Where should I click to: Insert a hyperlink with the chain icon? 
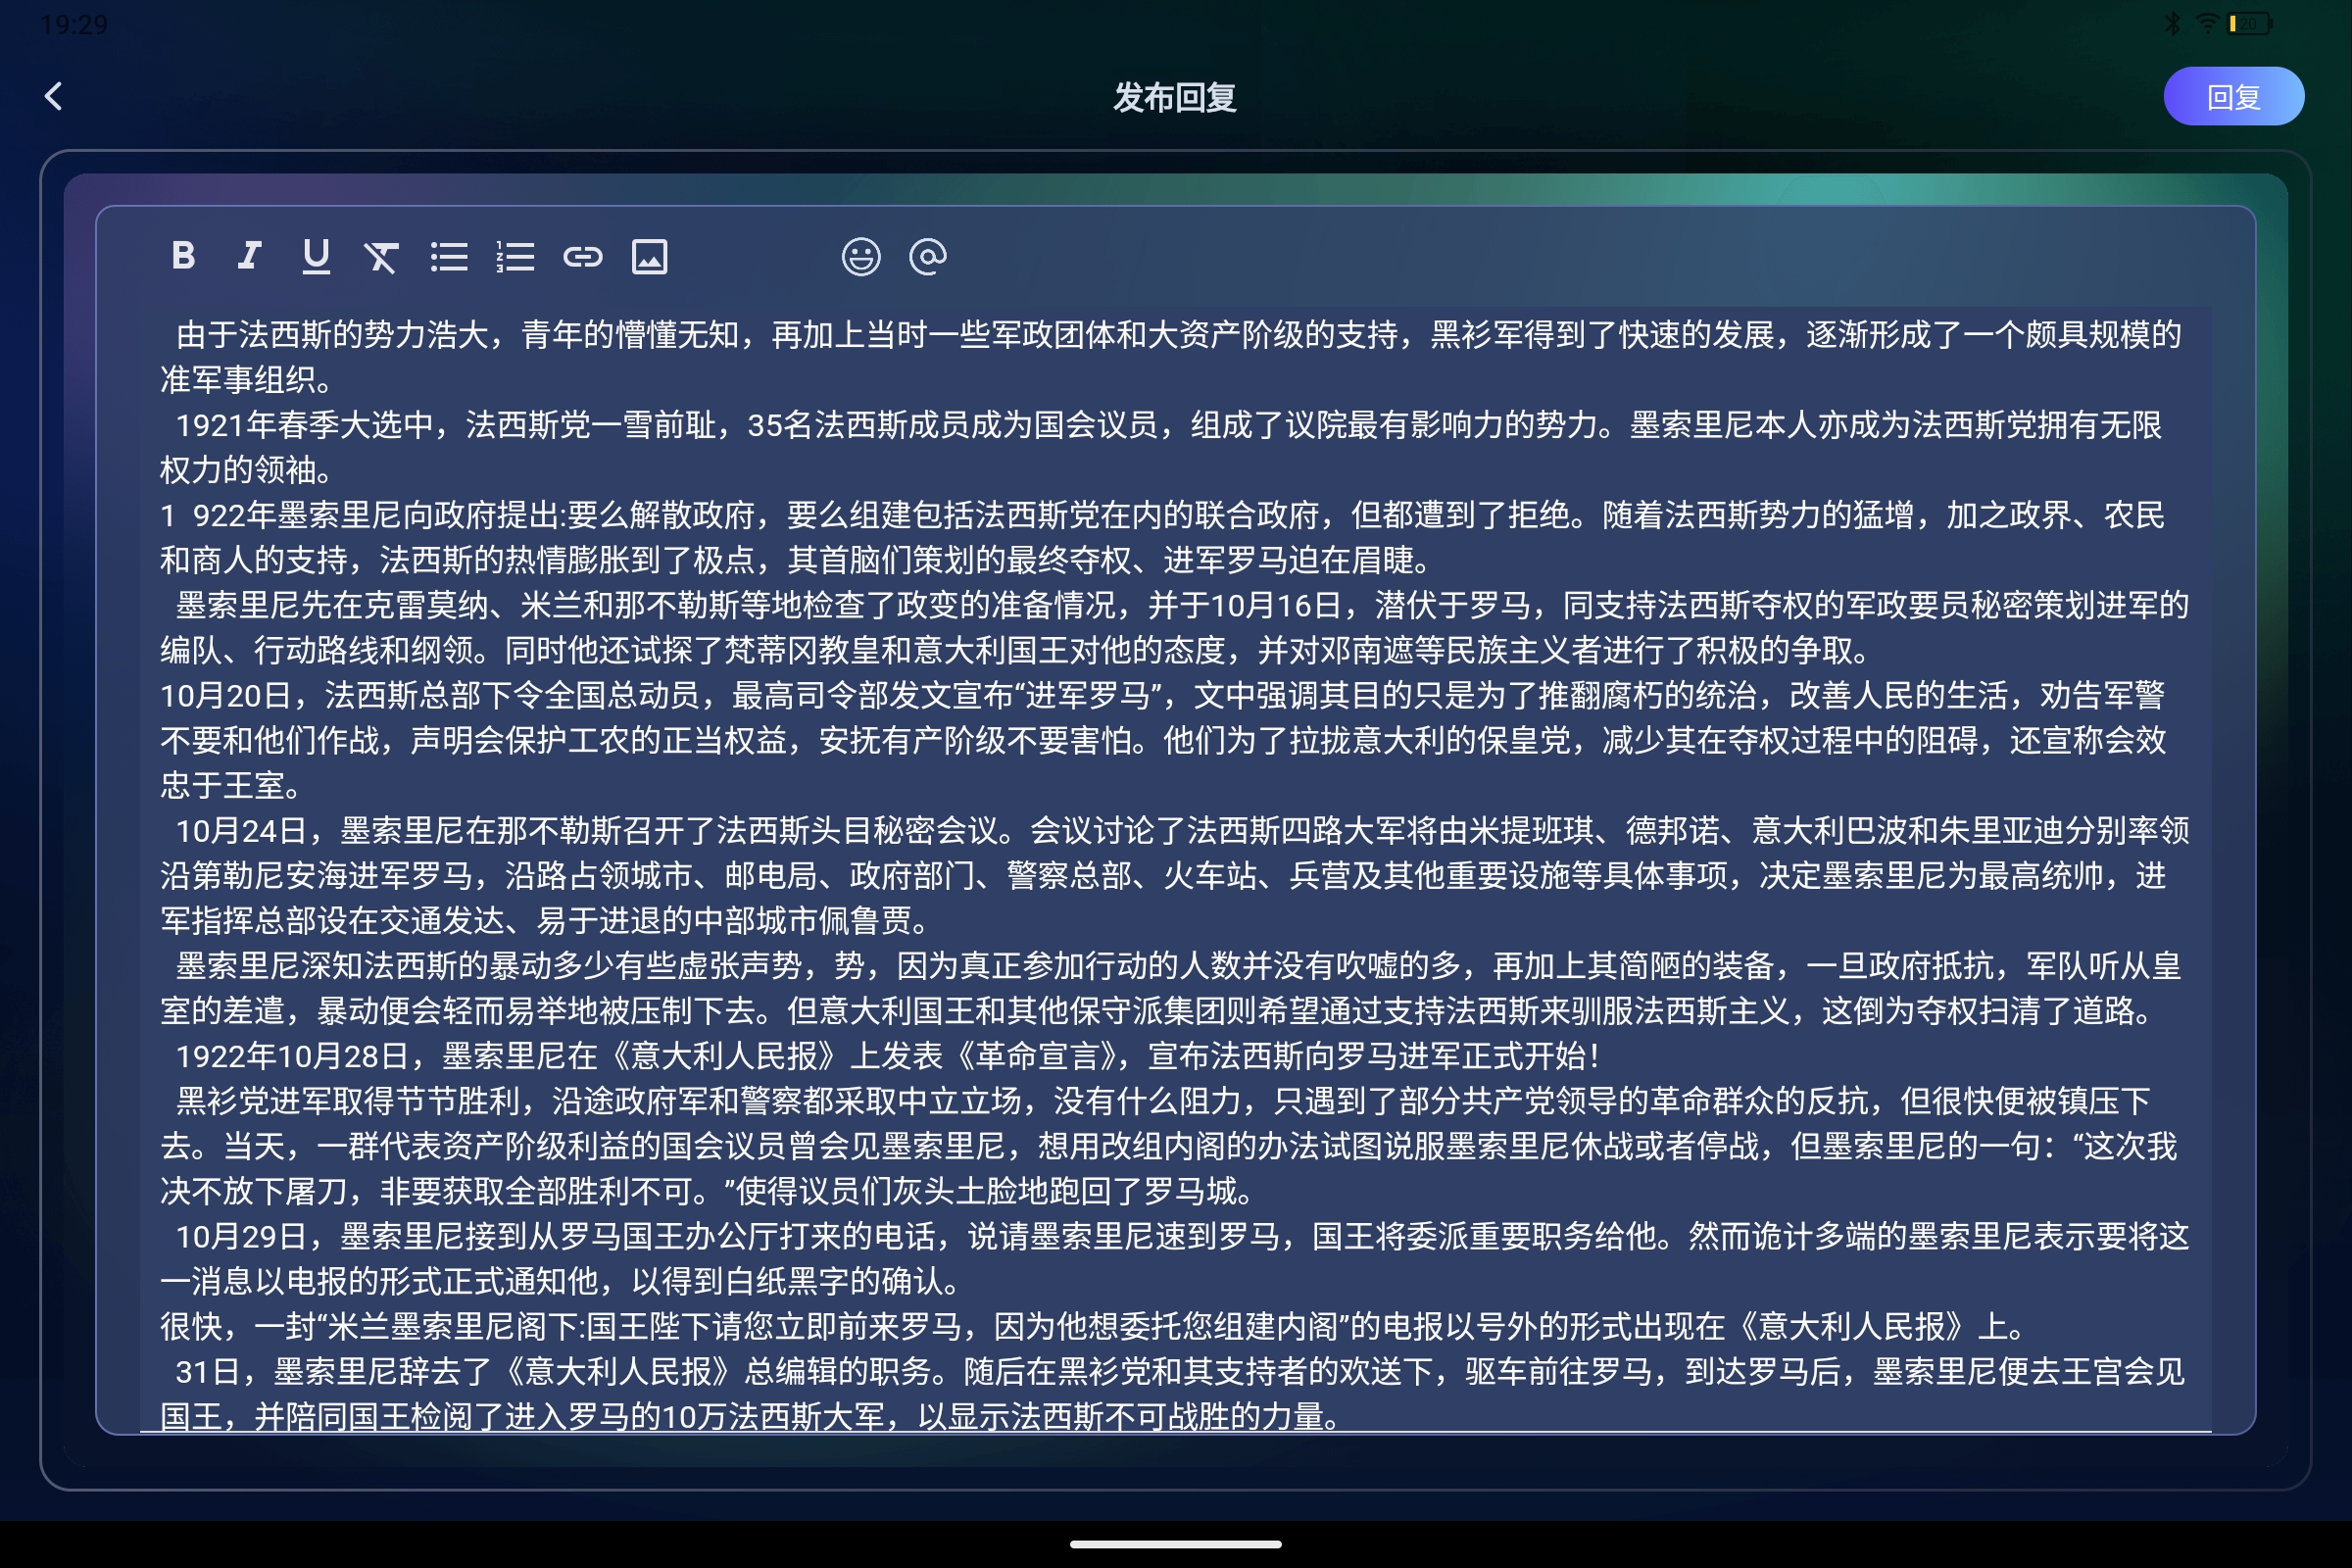[x=585, y=256]
